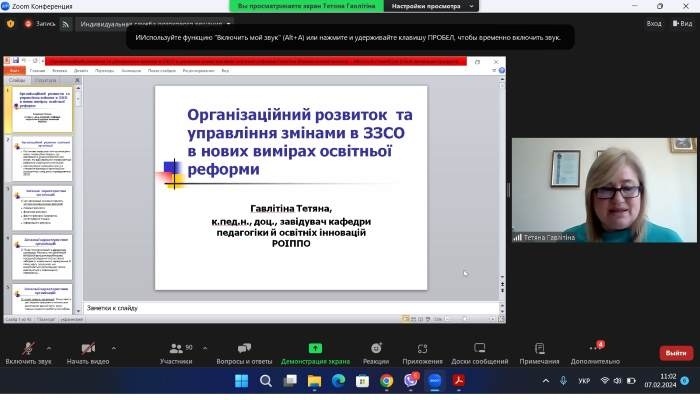Open Viber from the taskbar

pyautogui.click(x=411, y=381)
